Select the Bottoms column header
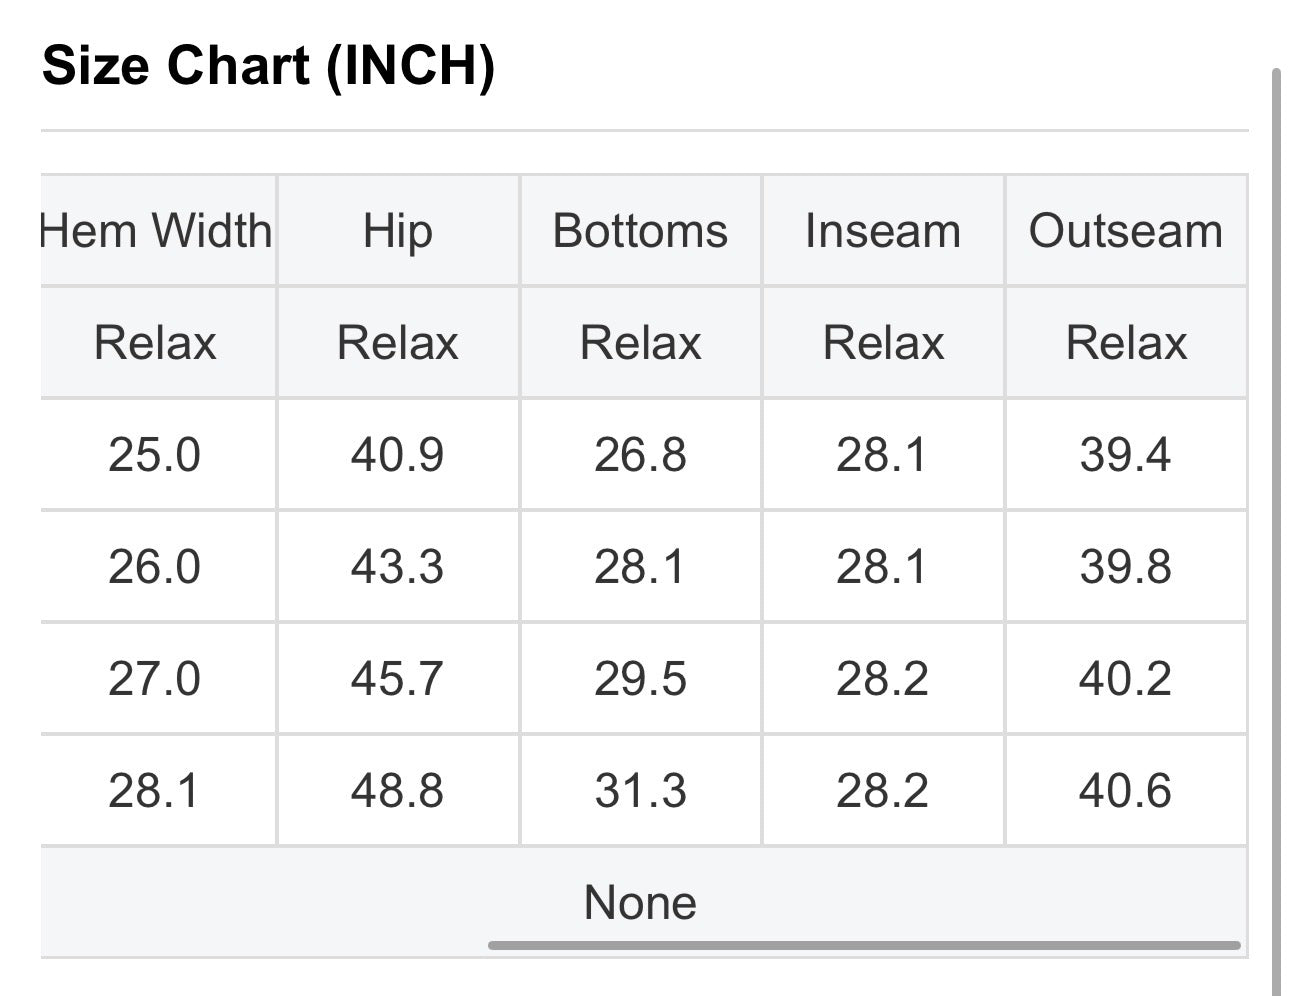Viewport: 1290px width, 996px height. 640,231
